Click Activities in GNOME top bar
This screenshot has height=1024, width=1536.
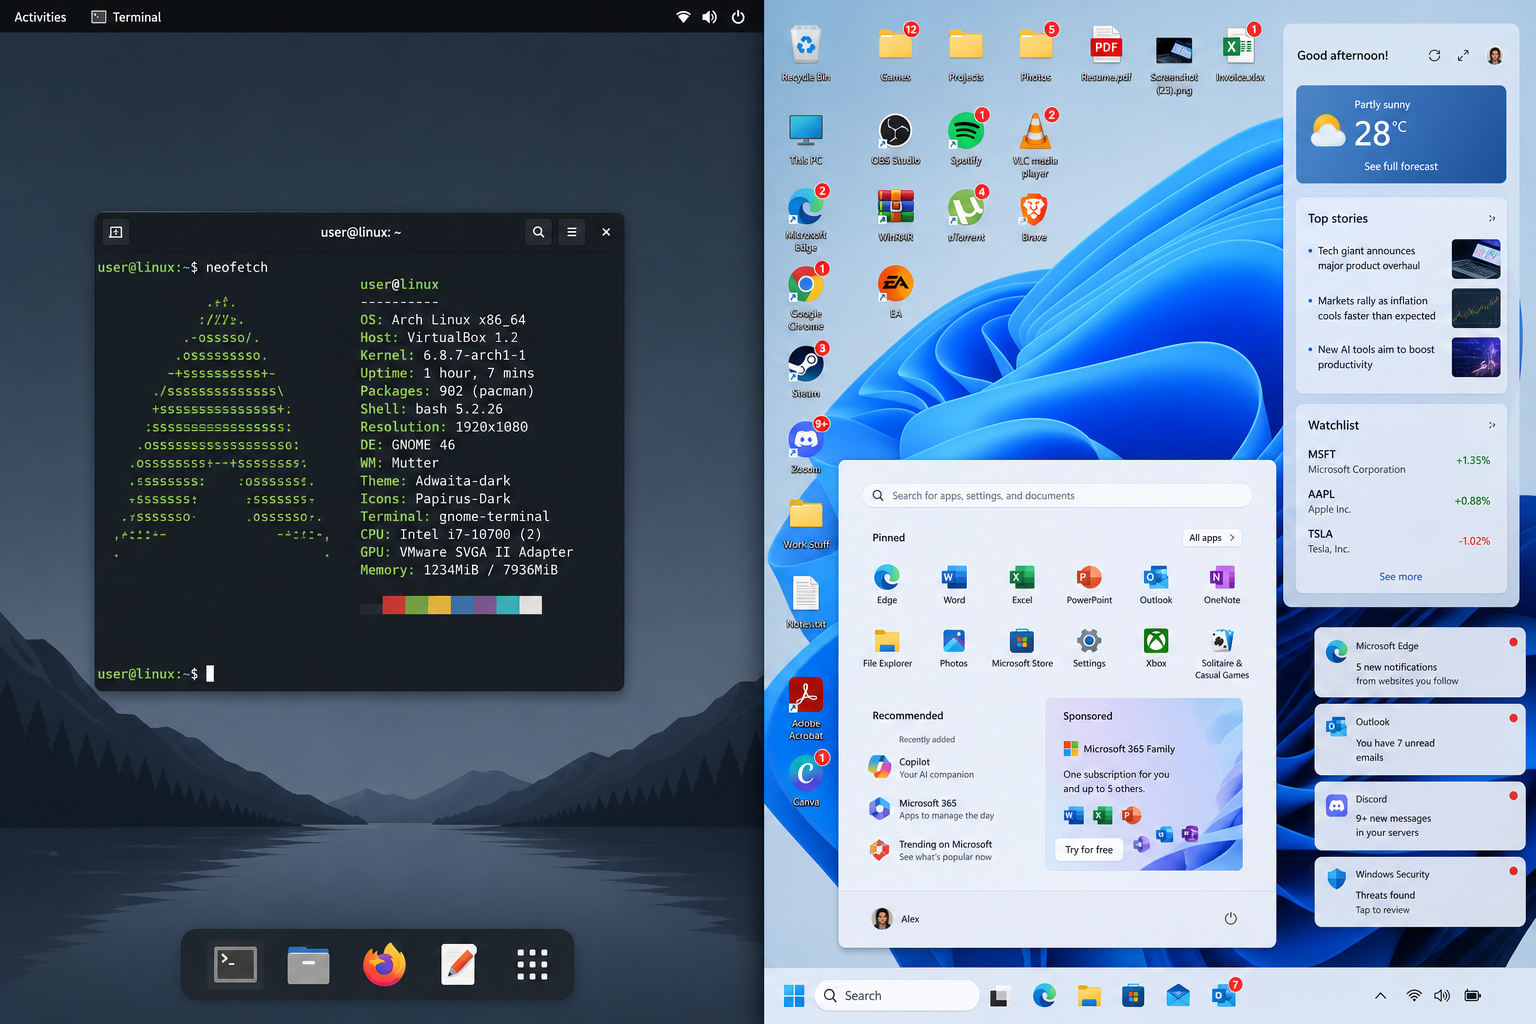click(40, 17)
